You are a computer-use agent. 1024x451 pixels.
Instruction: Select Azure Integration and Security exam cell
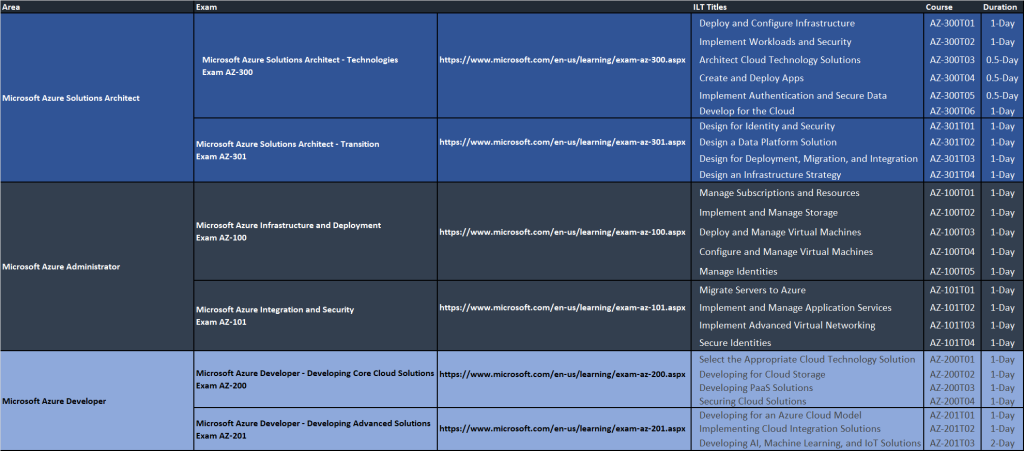coord(315,316)
